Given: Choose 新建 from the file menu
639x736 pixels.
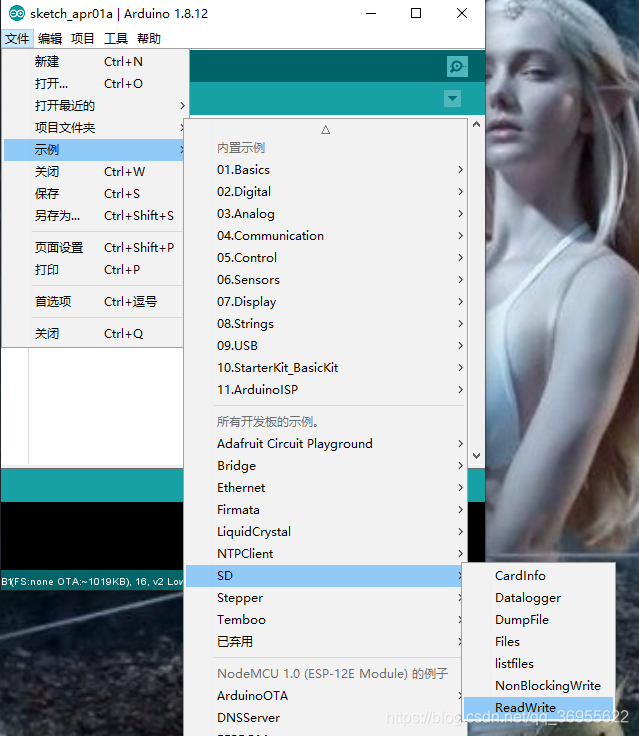Looking at the screenshot, I should (94, 61).
